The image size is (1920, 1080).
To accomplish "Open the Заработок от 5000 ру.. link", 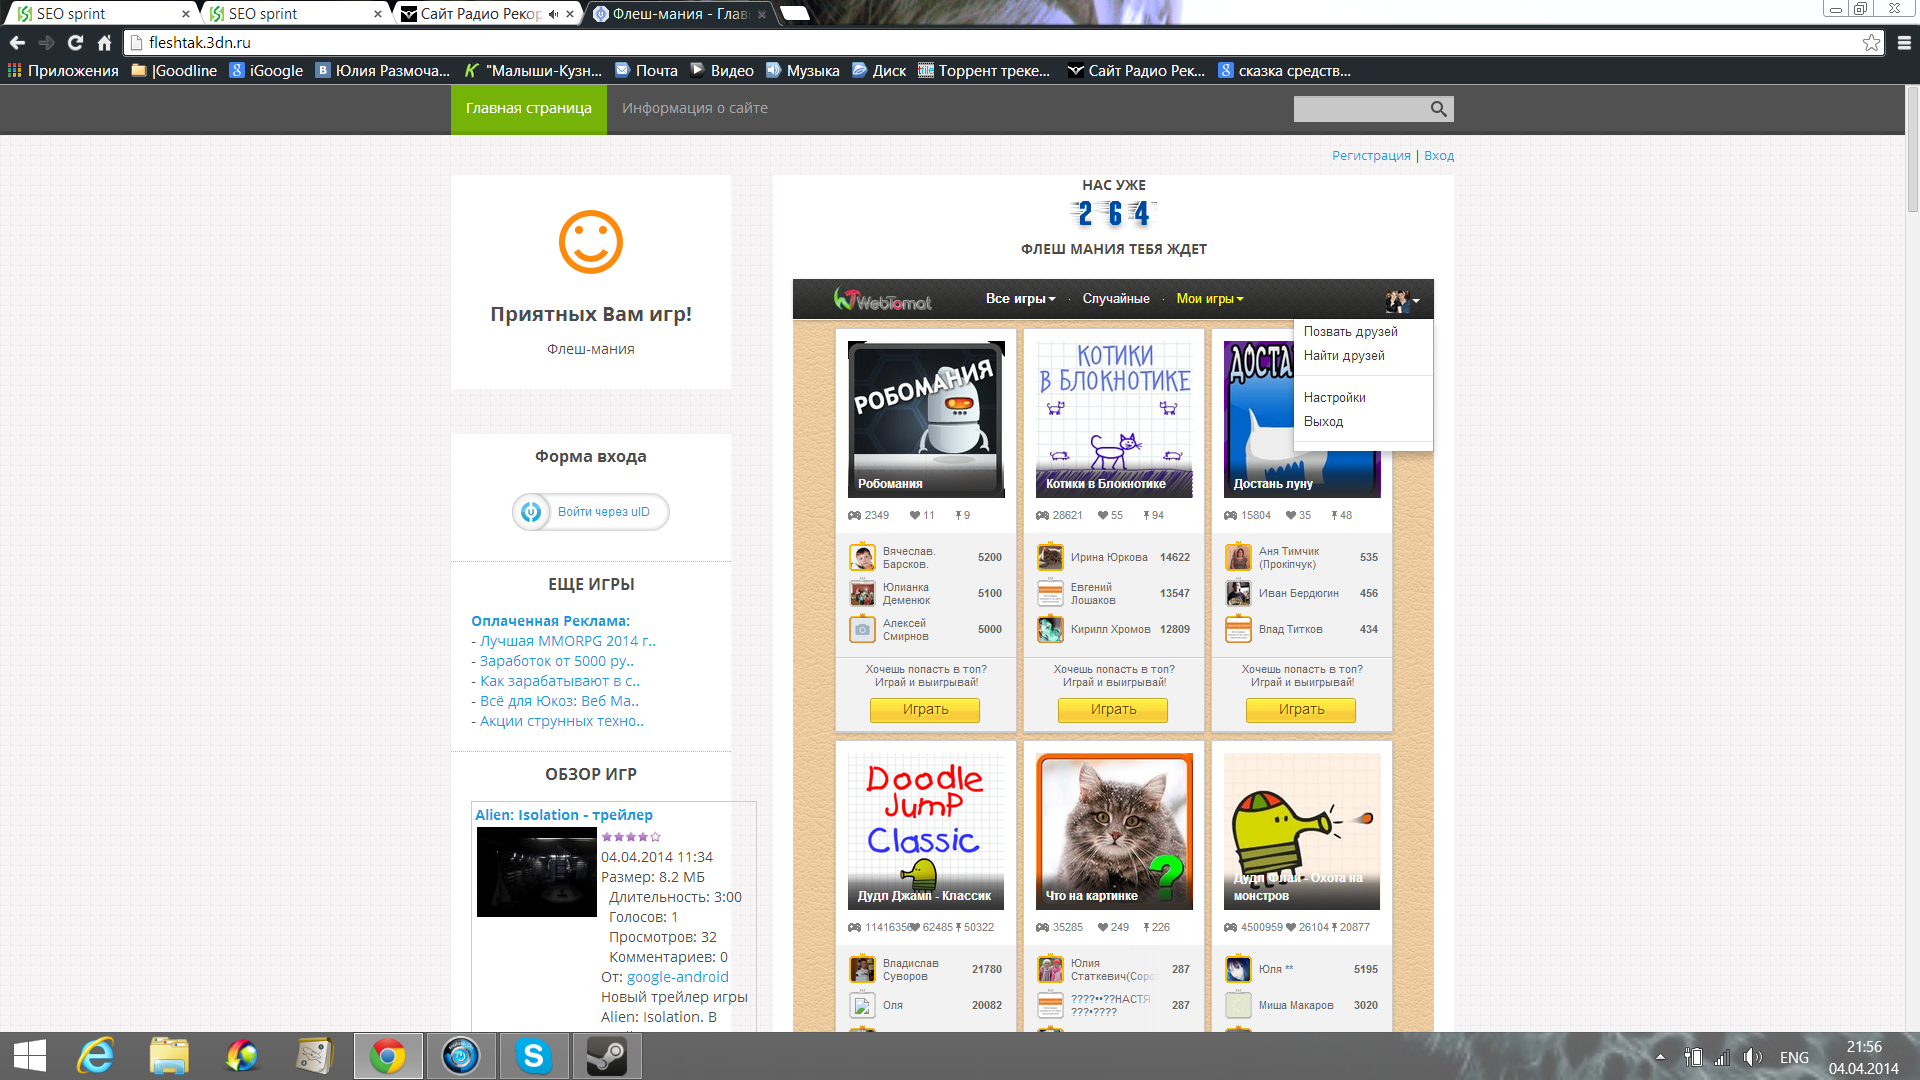I will [556, 661].
